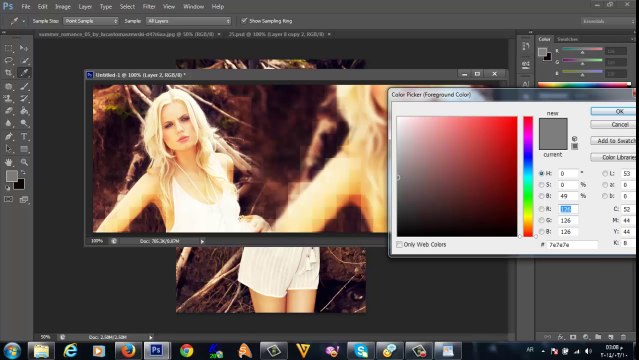Viewport: 639px width, 360px height.
Task: Select the Crop tool
Action: [8, 73]
